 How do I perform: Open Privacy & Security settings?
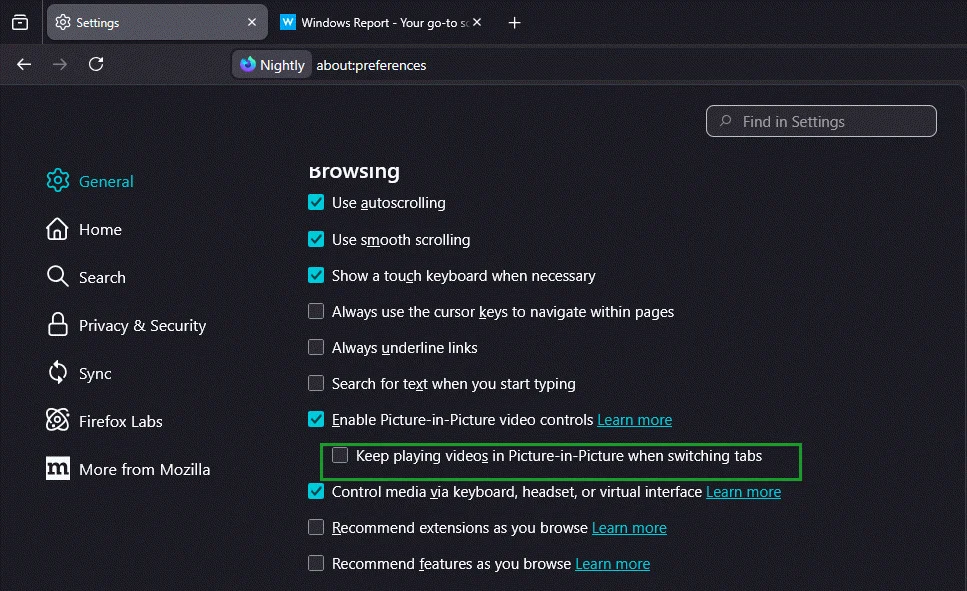point(141,326)
